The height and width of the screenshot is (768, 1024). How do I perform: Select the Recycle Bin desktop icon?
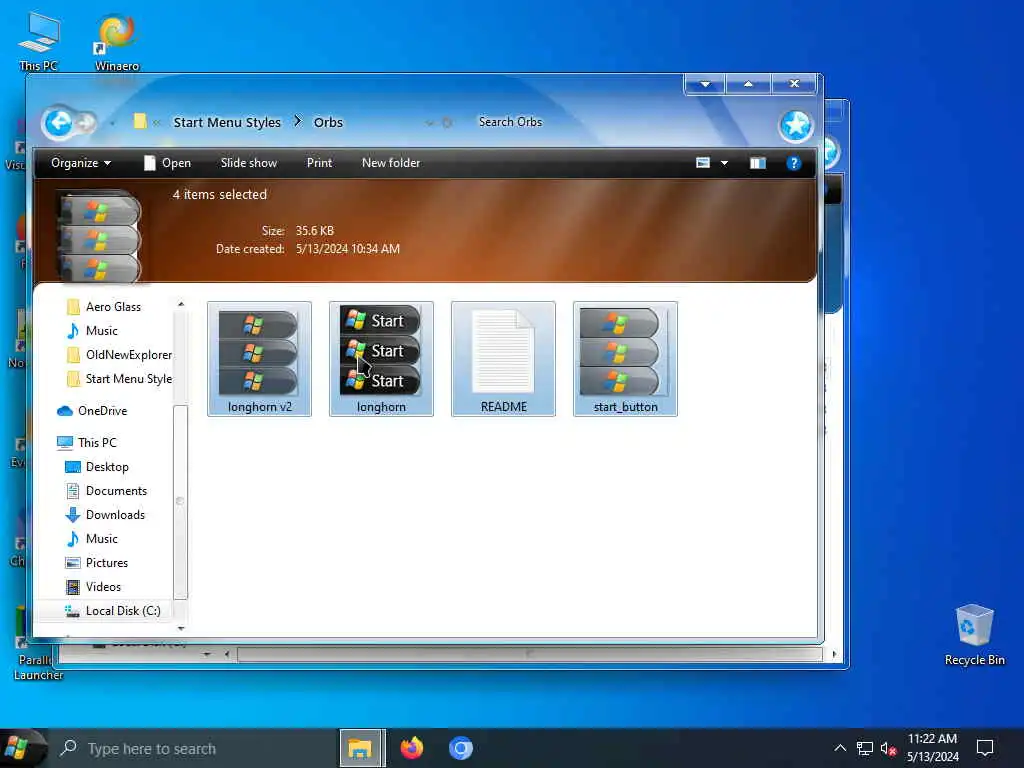point(974,635)
